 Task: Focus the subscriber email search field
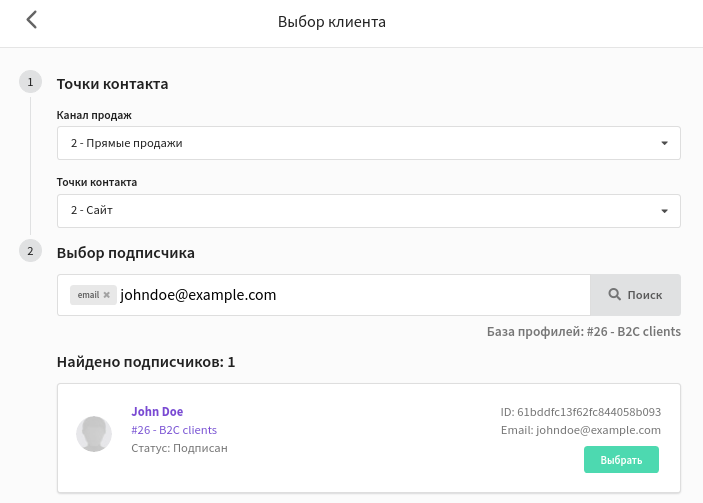pos(353,295)
